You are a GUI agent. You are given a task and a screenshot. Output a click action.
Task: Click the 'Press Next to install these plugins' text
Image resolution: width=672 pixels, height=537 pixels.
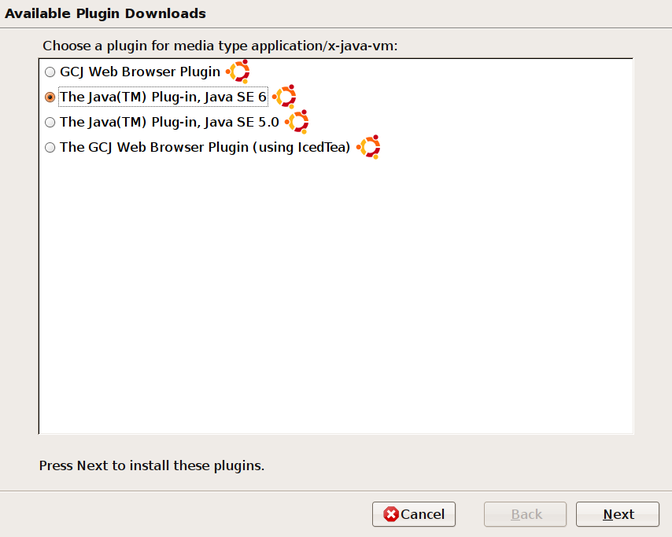pyautogui.click(x=151, y=466)
